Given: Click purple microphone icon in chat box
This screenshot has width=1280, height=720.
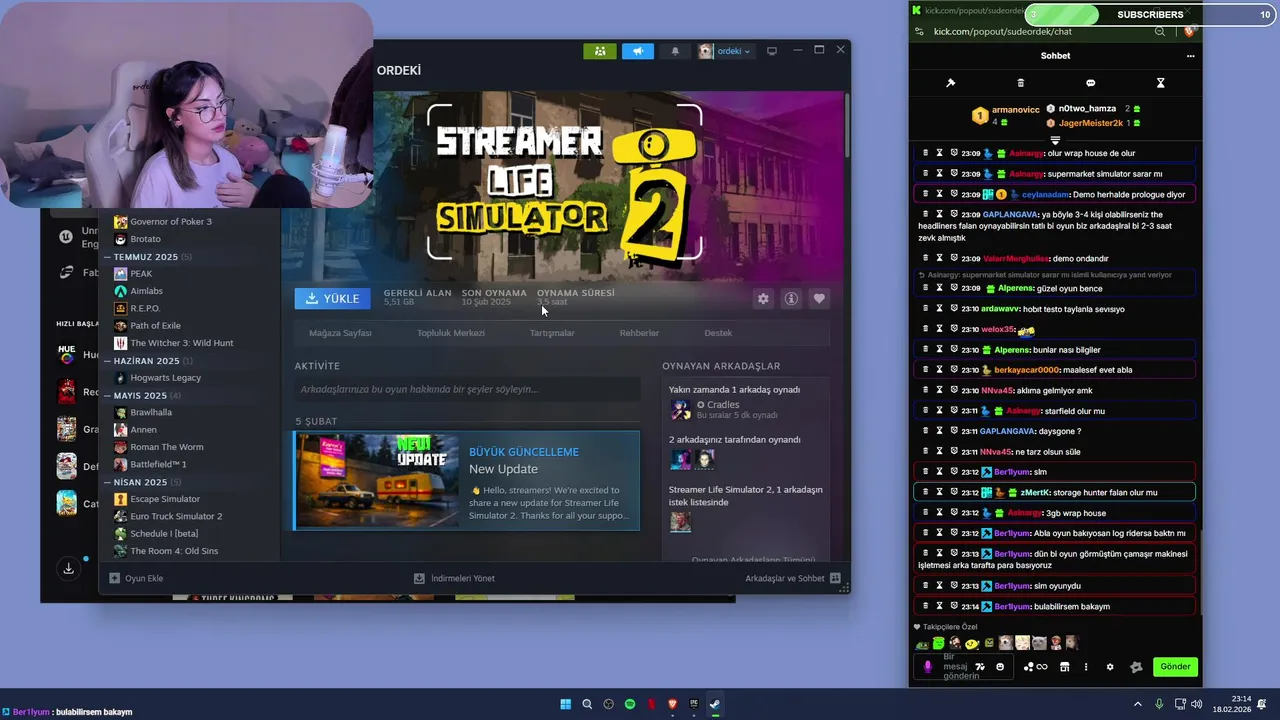Looking at the screenshot, I should pyautogui.click(x=927, y=667).
